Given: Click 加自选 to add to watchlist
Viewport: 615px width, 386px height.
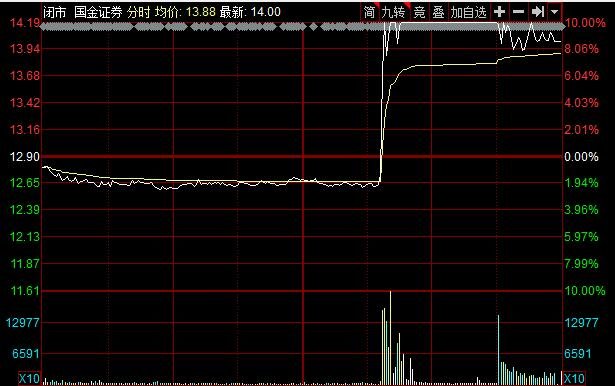Looking at the screenshot, I should 468,12.
